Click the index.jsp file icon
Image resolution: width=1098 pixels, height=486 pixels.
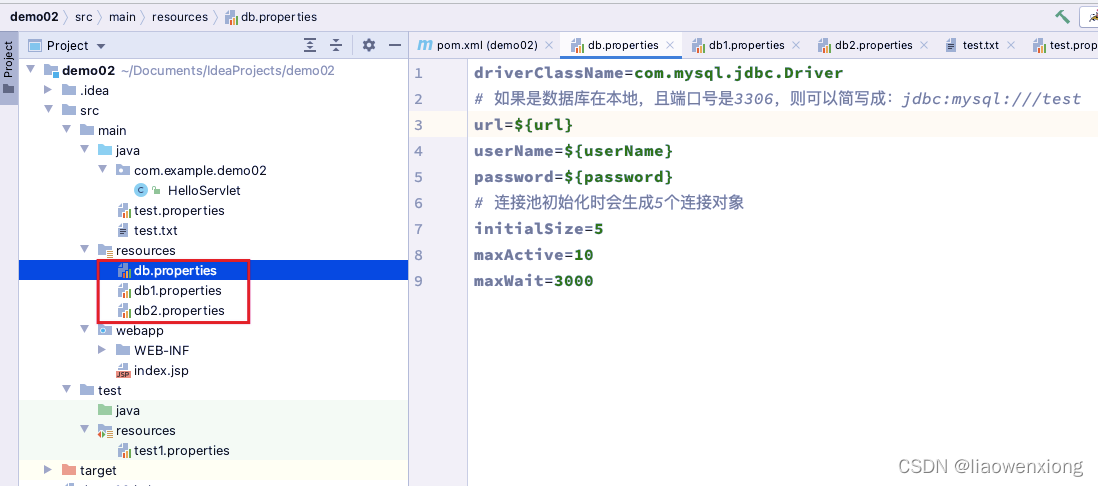pyautogui.click(x=123, y=370)
